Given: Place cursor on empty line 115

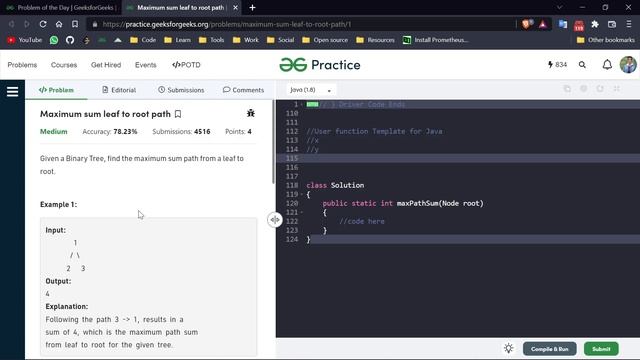Looking at the screenshot, I should coord(458,158).
